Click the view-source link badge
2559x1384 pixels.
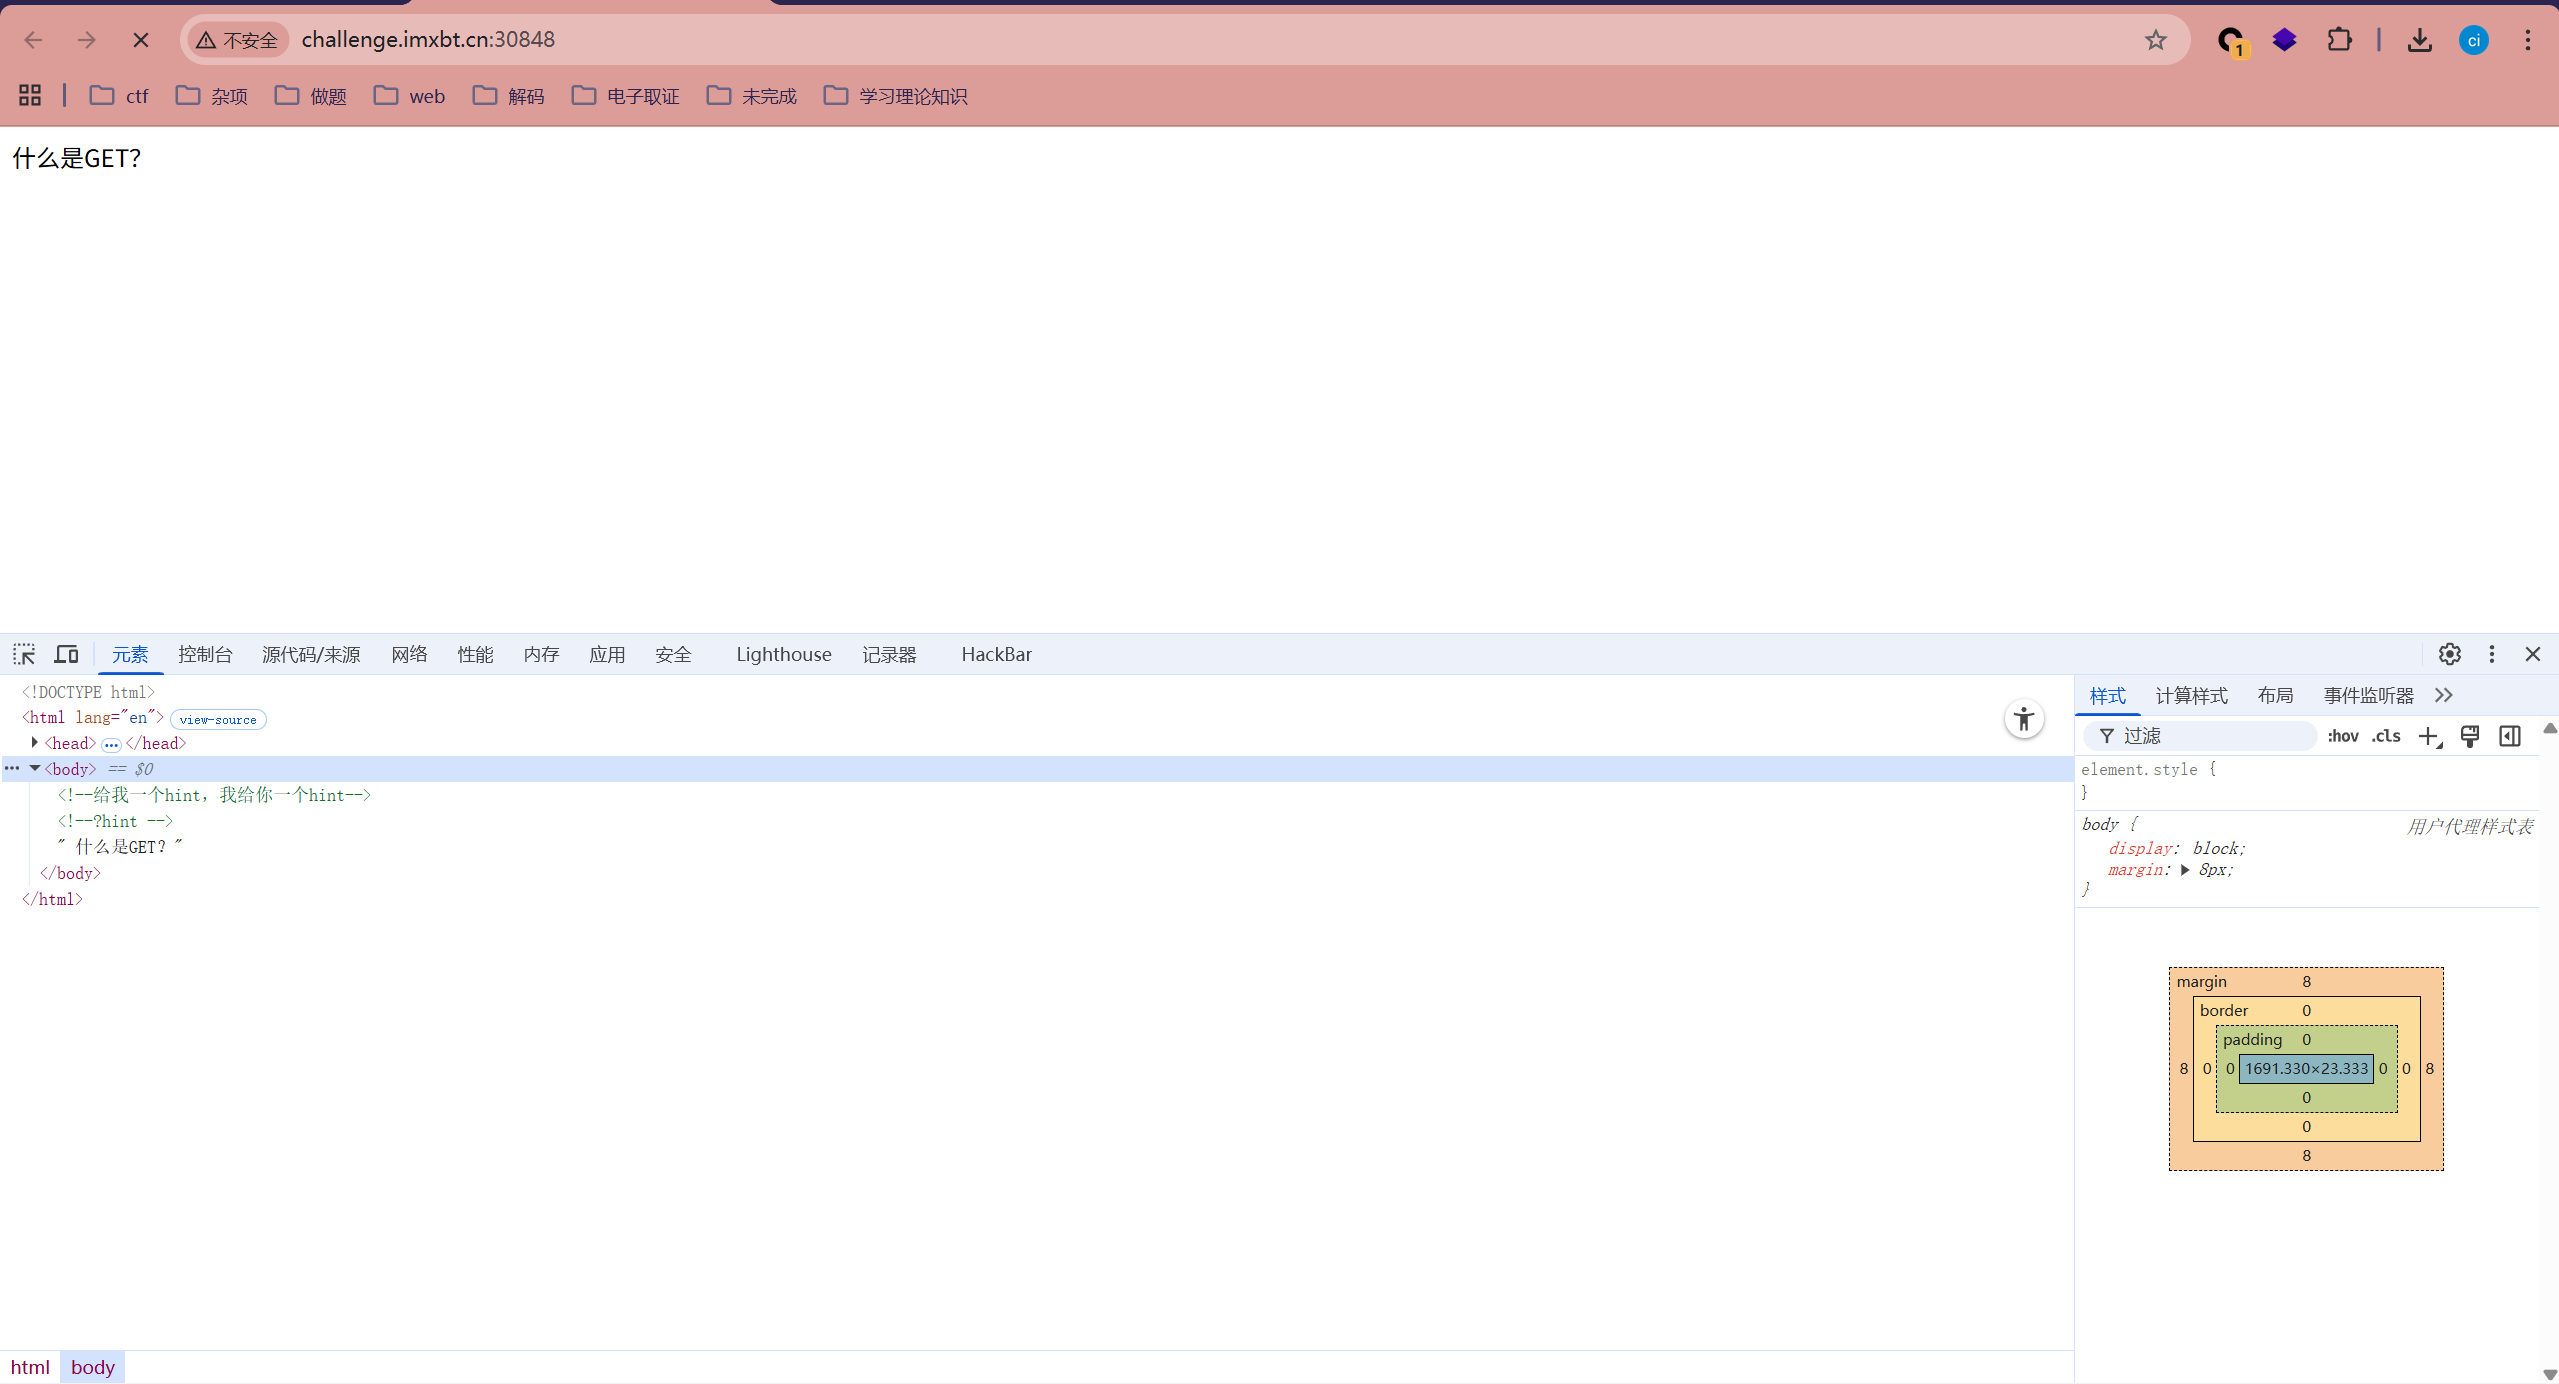coord(218,720)
